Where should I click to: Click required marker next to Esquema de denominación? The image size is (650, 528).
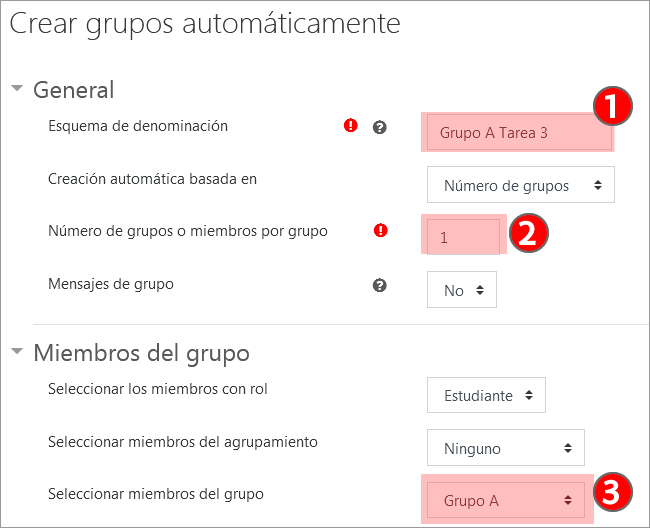[x=351, y=126]
